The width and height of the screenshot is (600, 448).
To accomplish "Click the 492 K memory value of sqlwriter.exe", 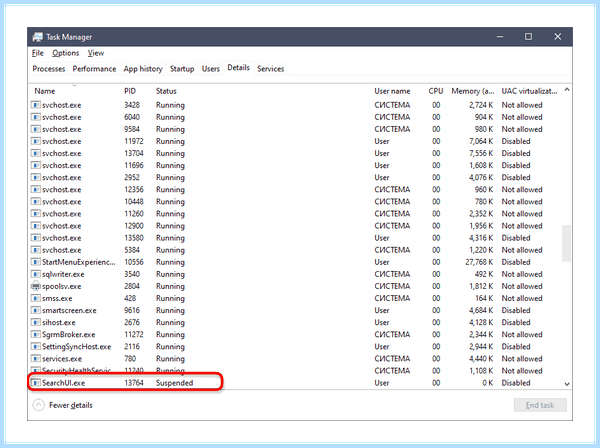I will tap(484, 274).
